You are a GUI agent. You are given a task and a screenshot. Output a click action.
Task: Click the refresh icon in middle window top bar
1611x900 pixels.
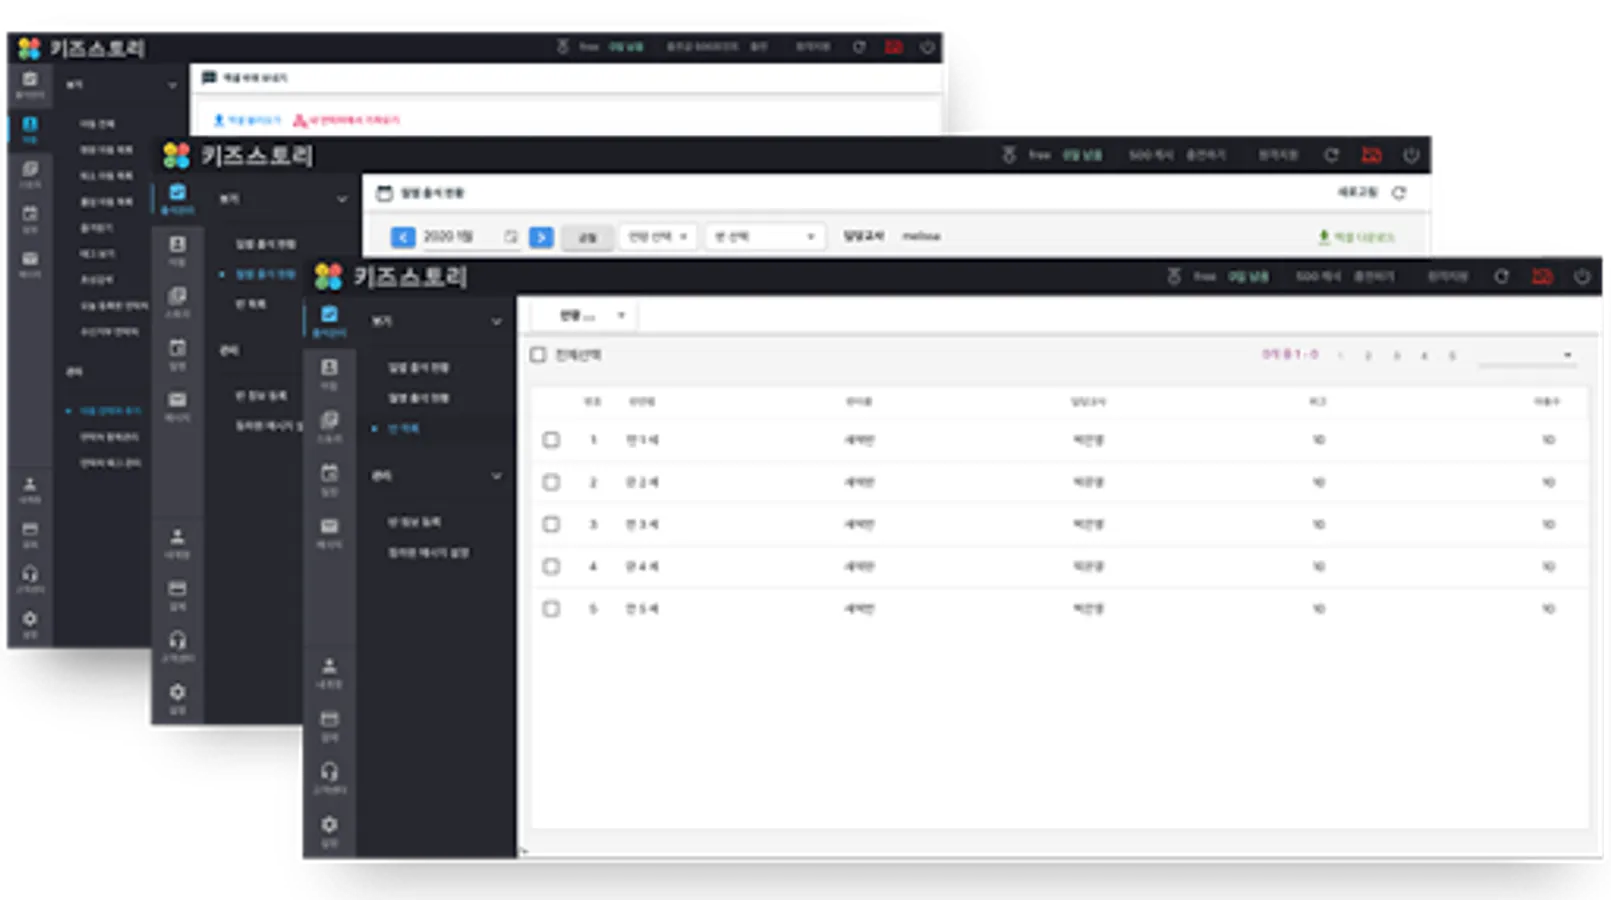pos(1331,155)
